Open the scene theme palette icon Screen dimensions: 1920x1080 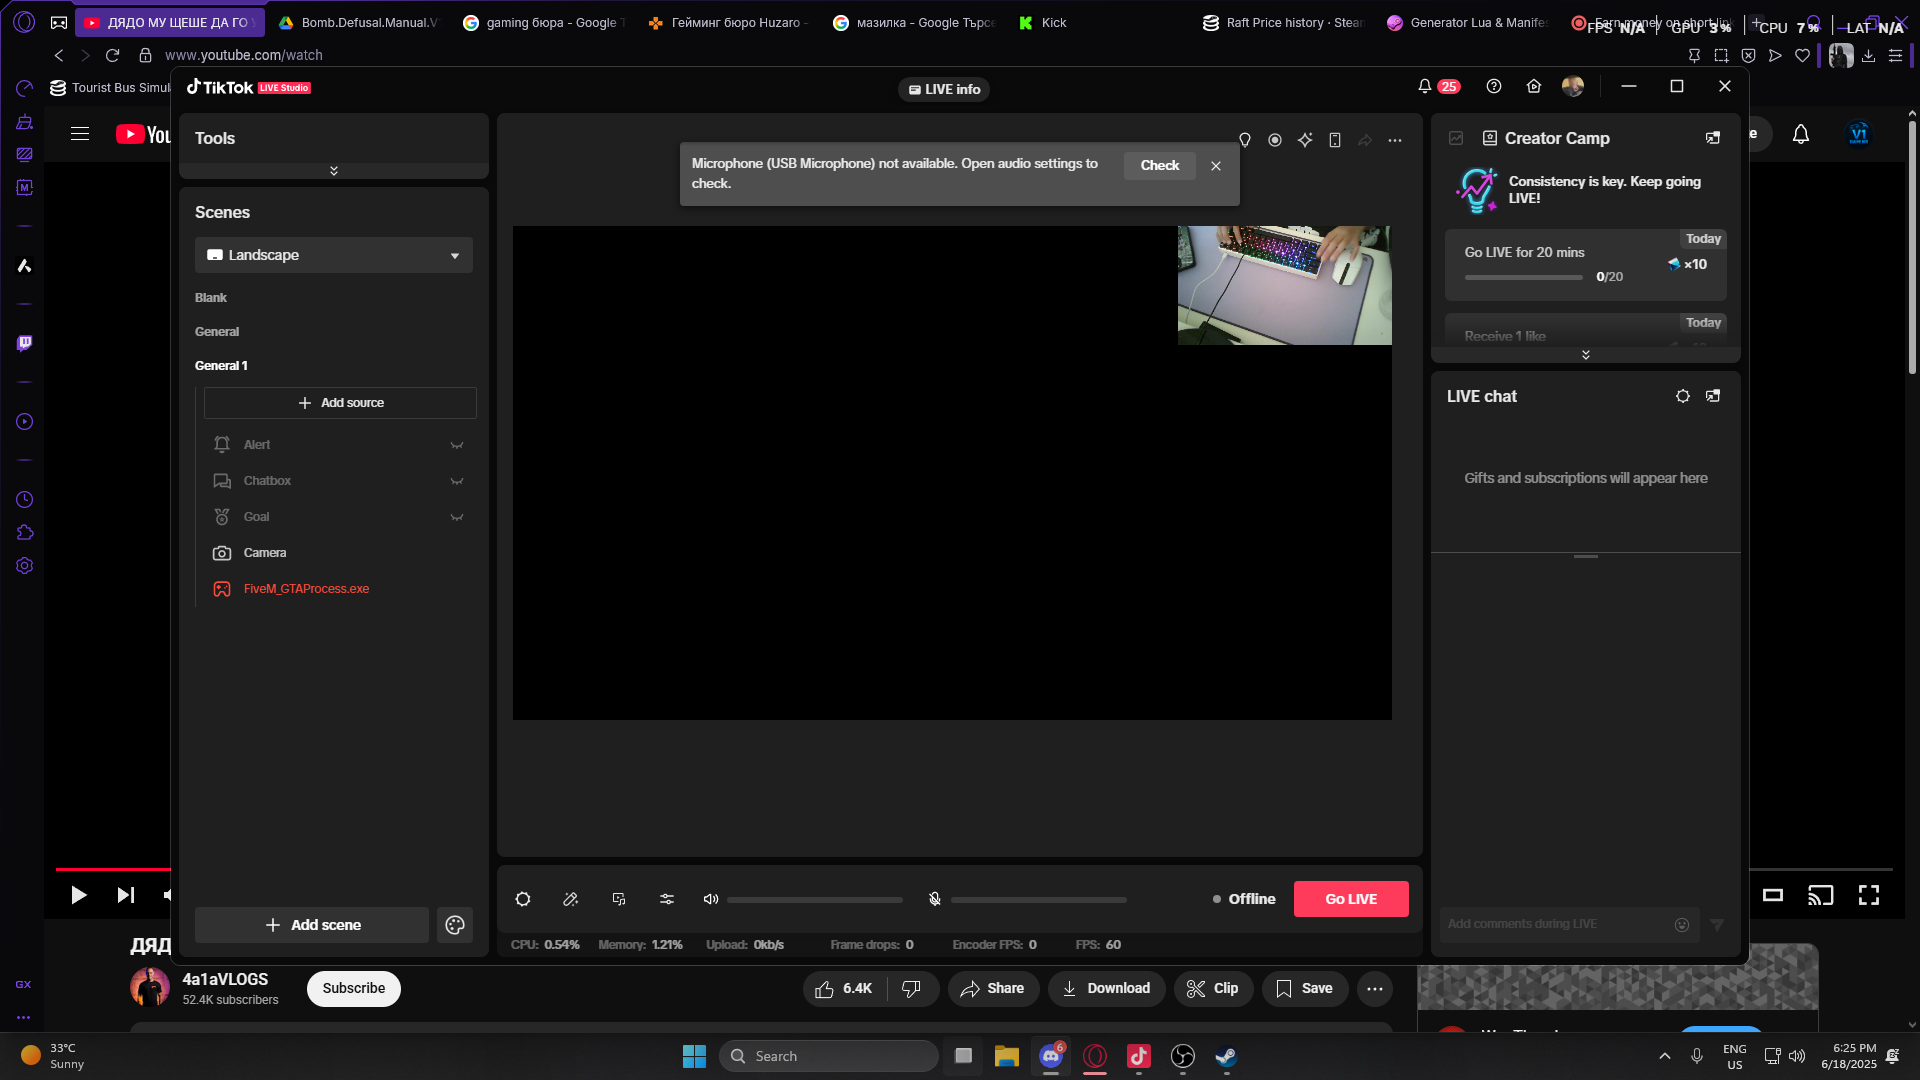pyautogui.click(x=455, y=925)
